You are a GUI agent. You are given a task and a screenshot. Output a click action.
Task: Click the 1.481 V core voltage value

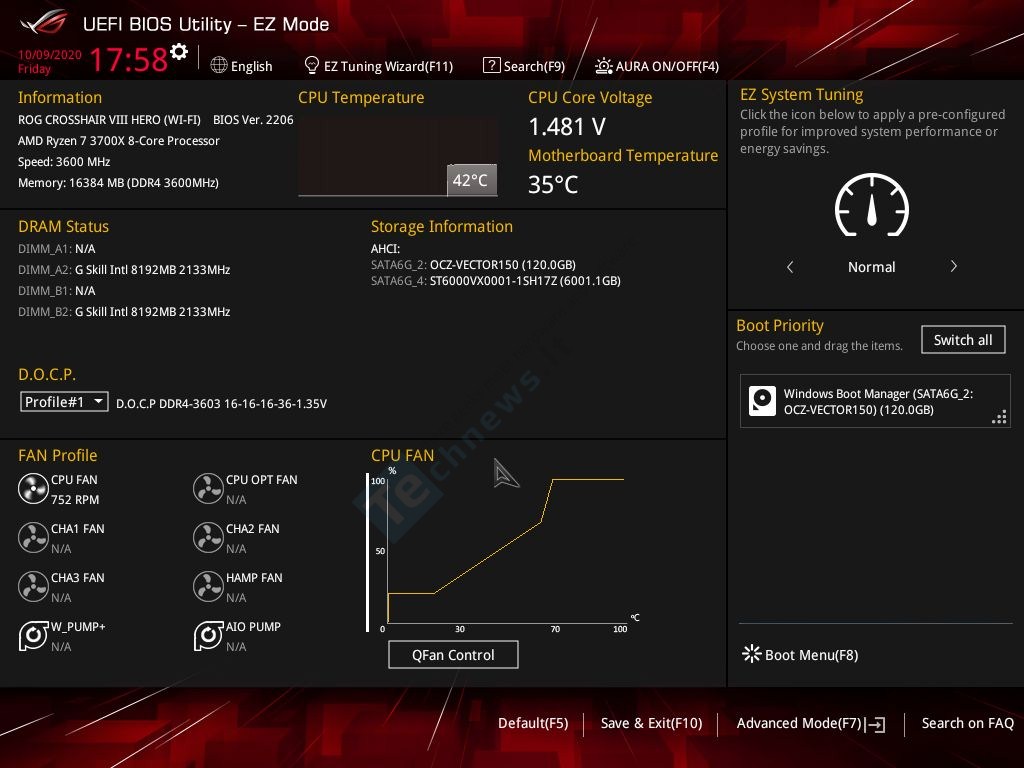click(x=567, y=127)
